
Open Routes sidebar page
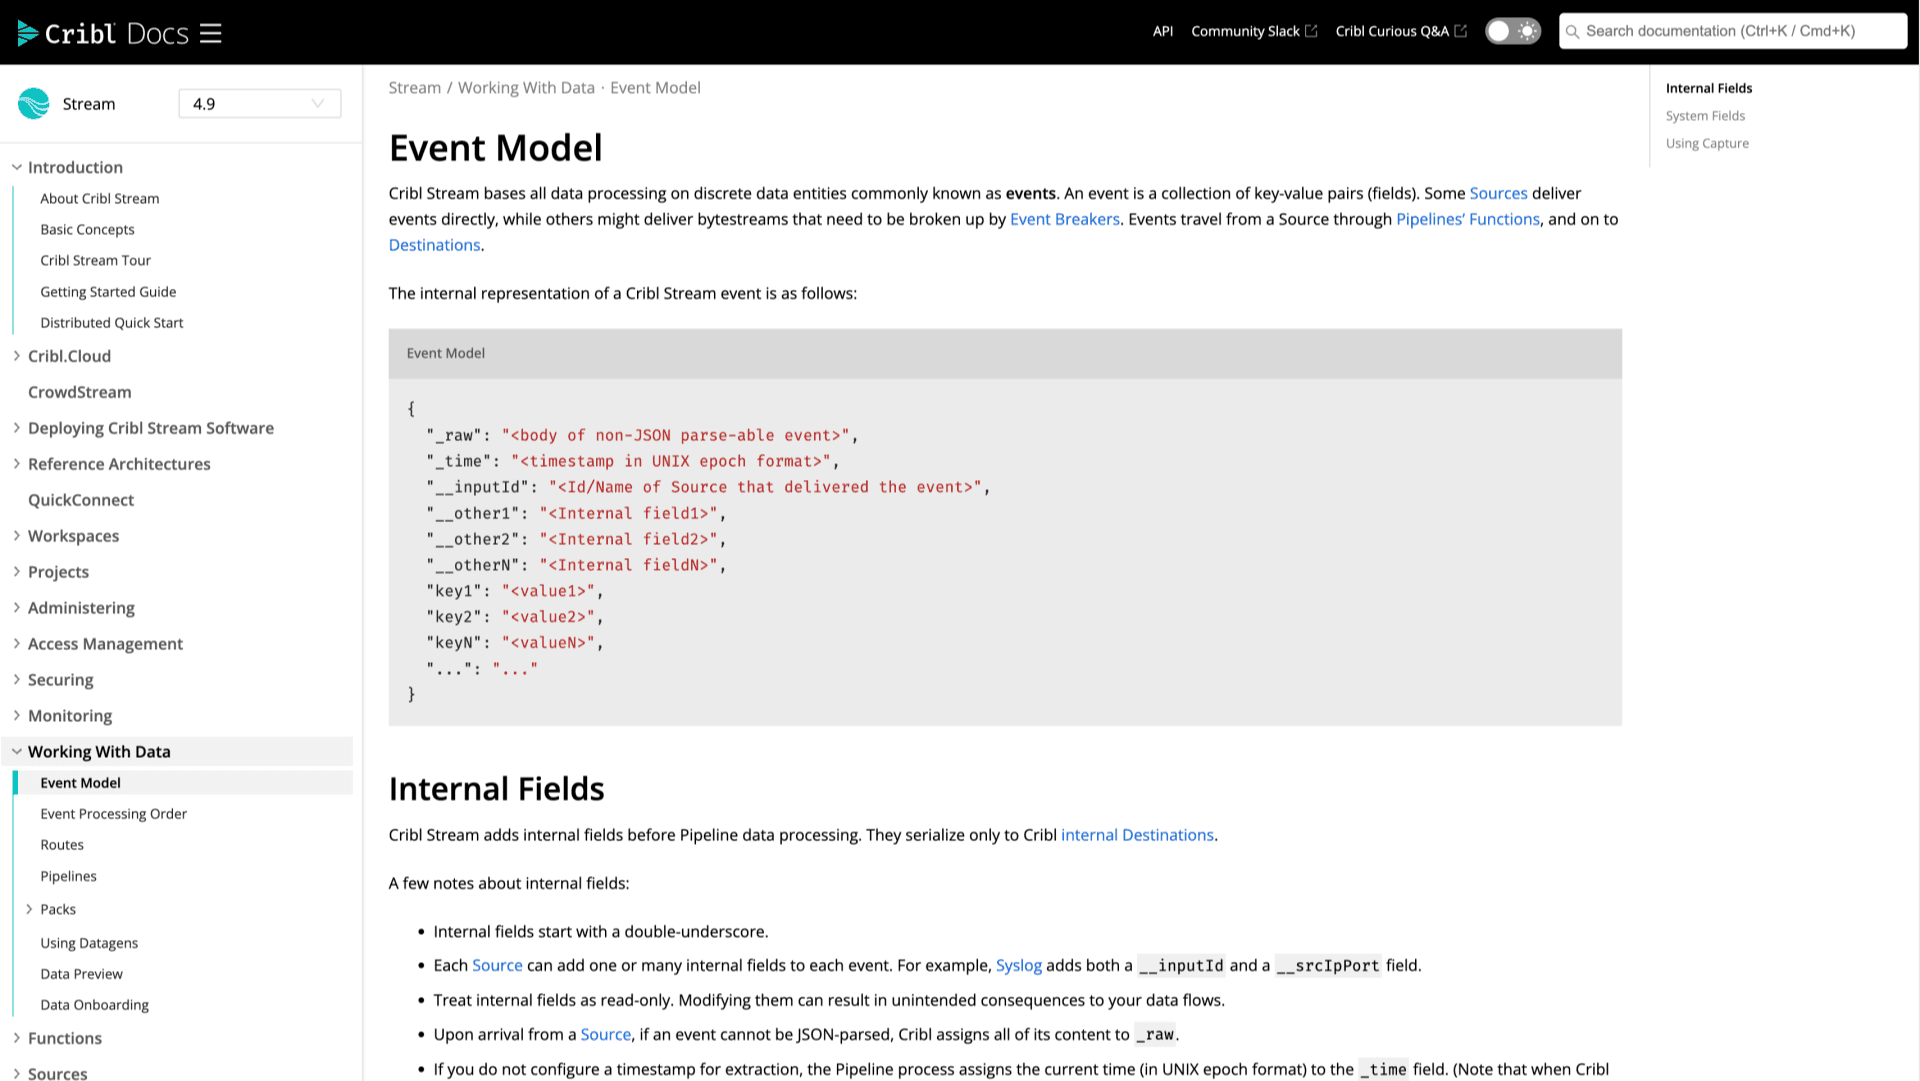coord(62,845)
